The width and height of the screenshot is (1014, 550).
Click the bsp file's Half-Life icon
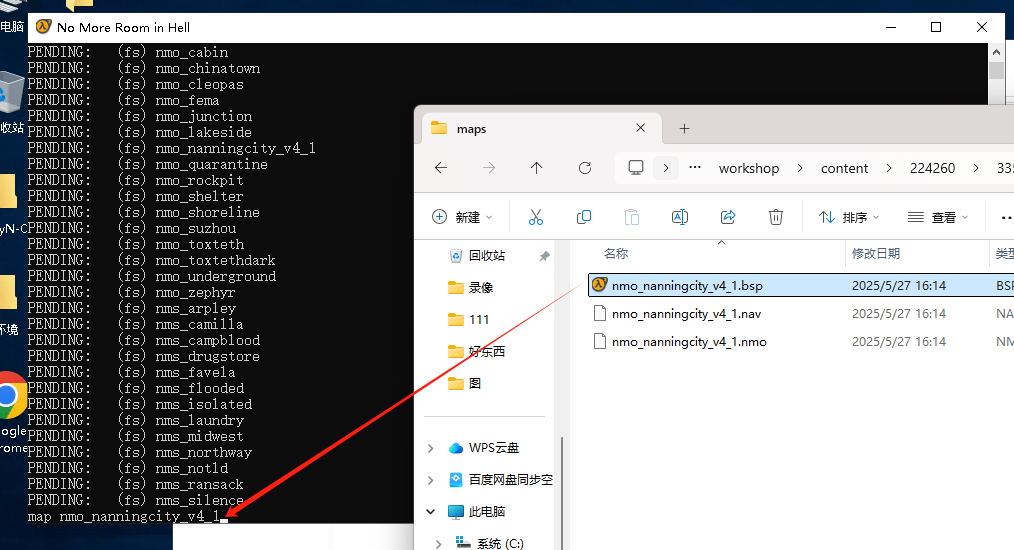coord(599,285)
